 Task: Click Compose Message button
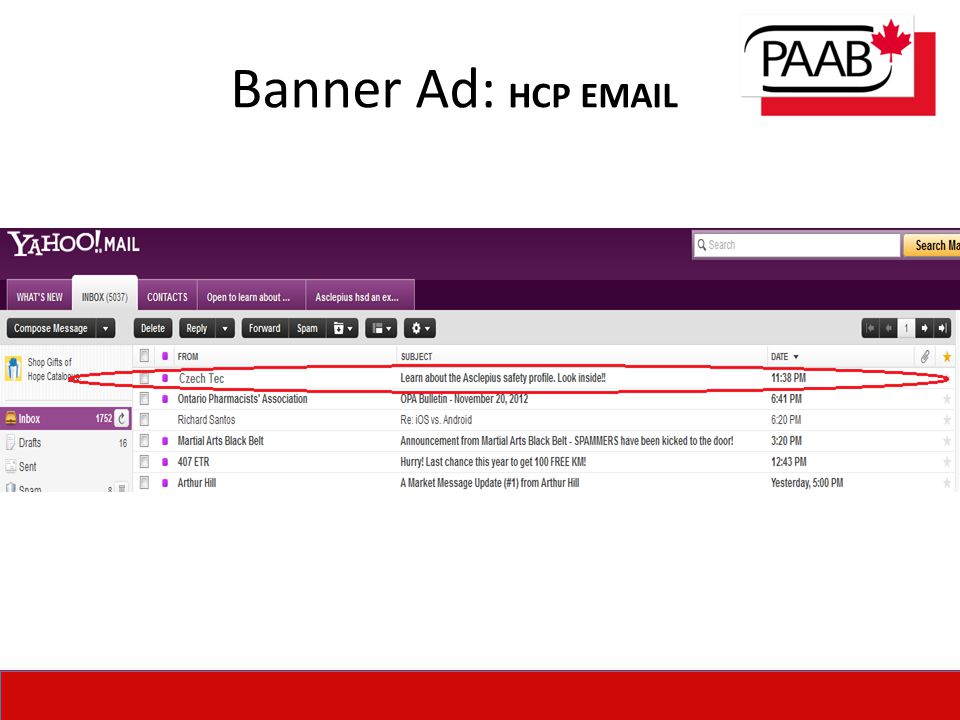pos(51,329)
